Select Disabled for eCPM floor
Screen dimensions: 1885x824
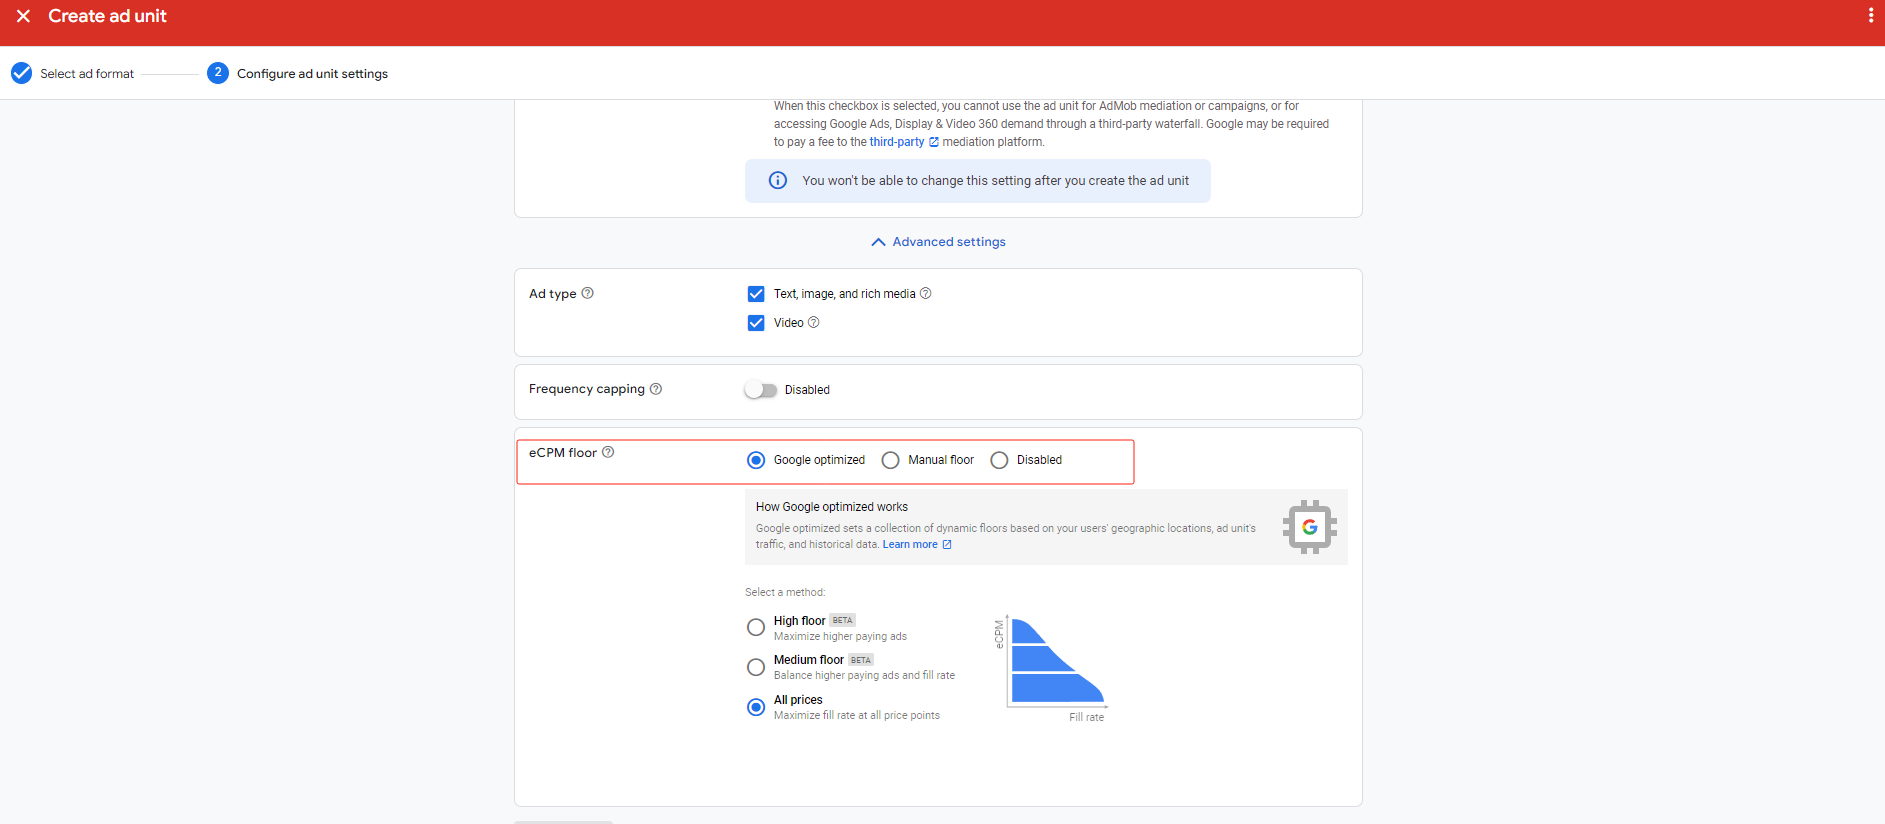coord(999,460)
